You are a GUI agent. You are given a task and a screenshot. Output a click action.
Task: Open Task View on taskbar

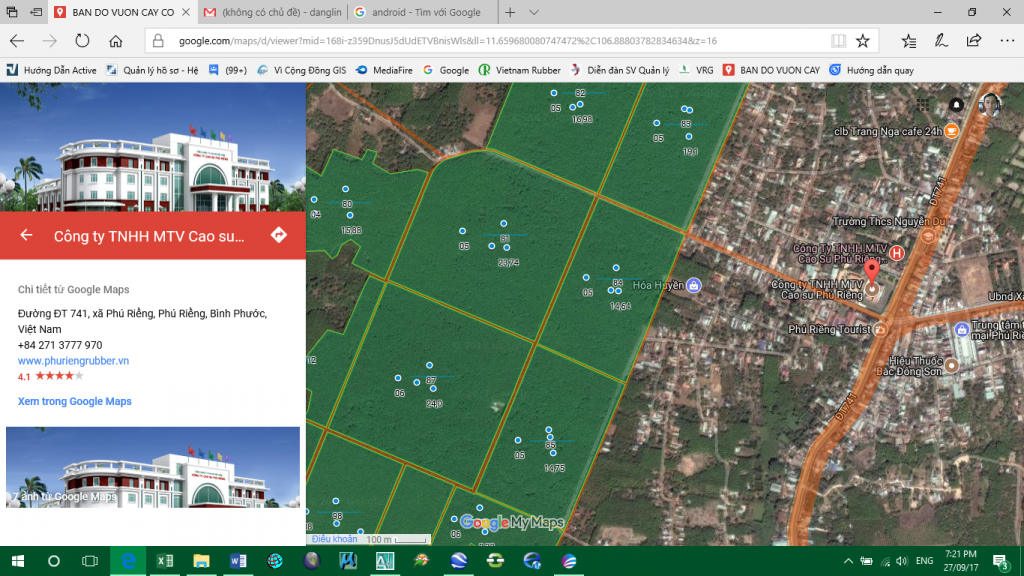coord(90,561)
